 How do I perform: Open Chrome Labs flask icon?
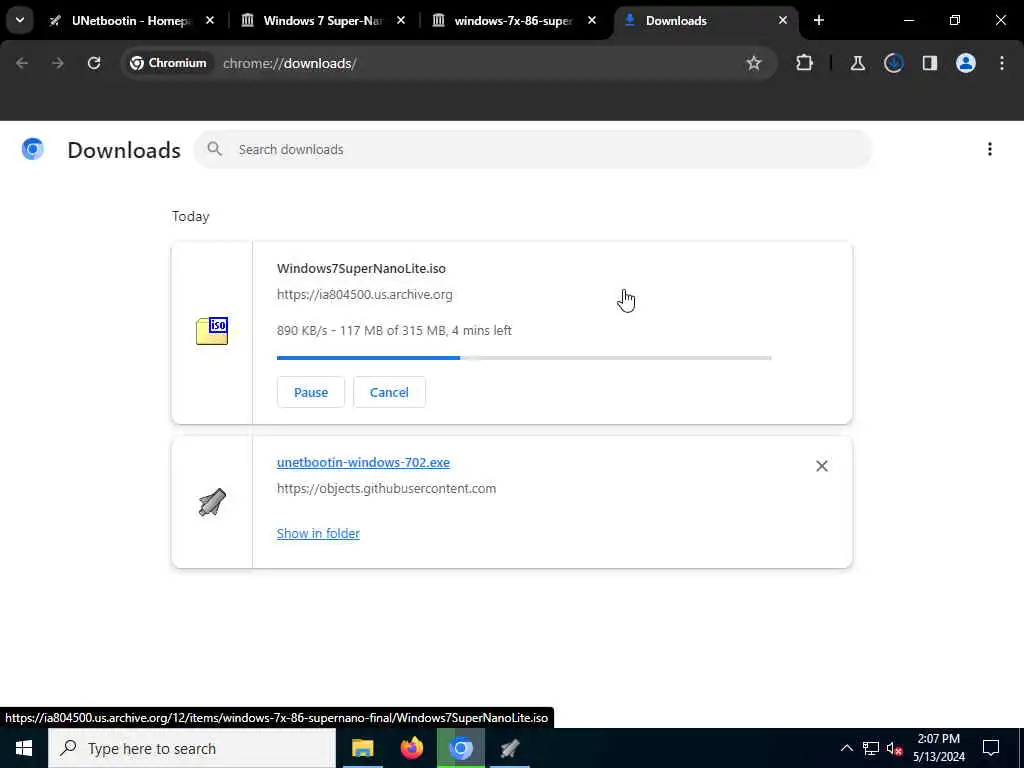(x=857, y=63)
